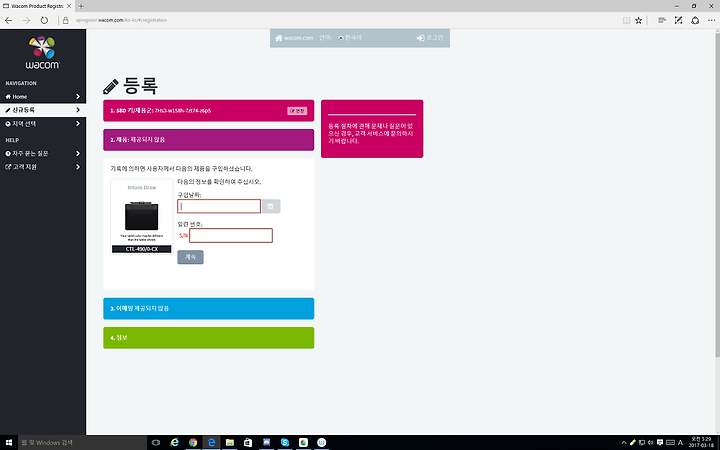This screenshot has height=450, width=720.
Task: Click the Microsoft Edge taskbar icon
Action: point(211,443)
